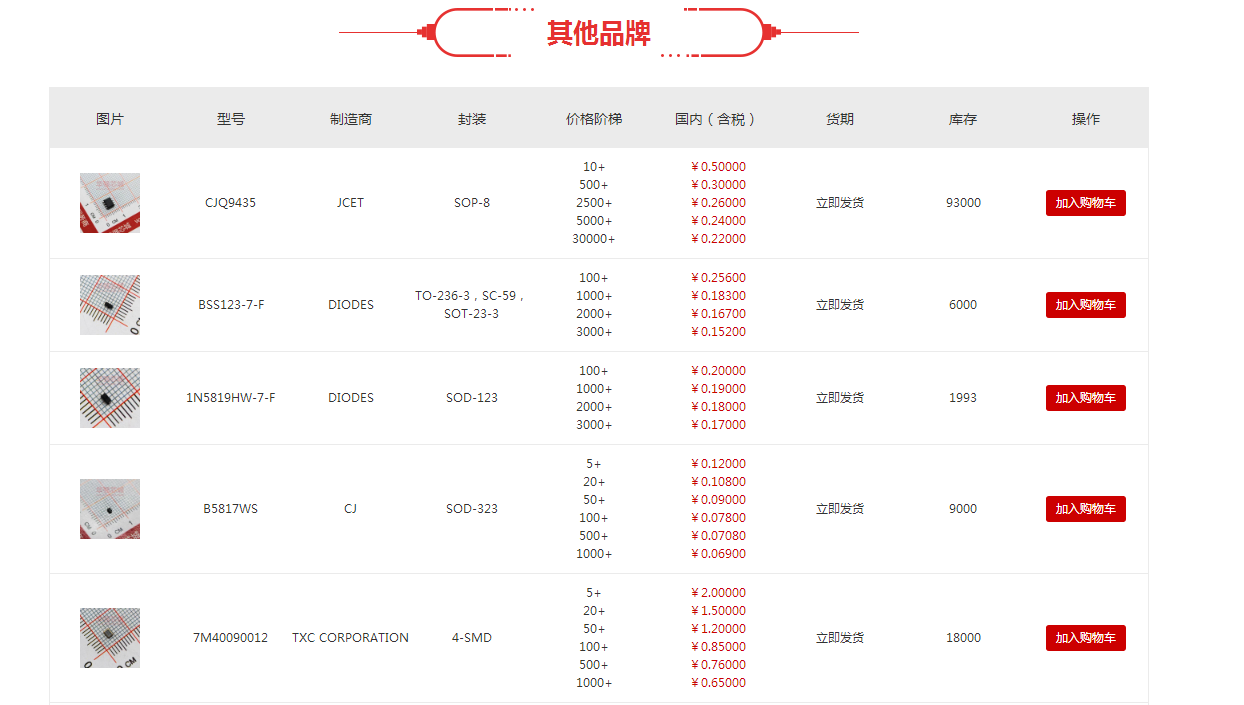This screenshot has width=1244, height=705.
Task: Open the CJQ9435 model link
Action: (230, 203)
